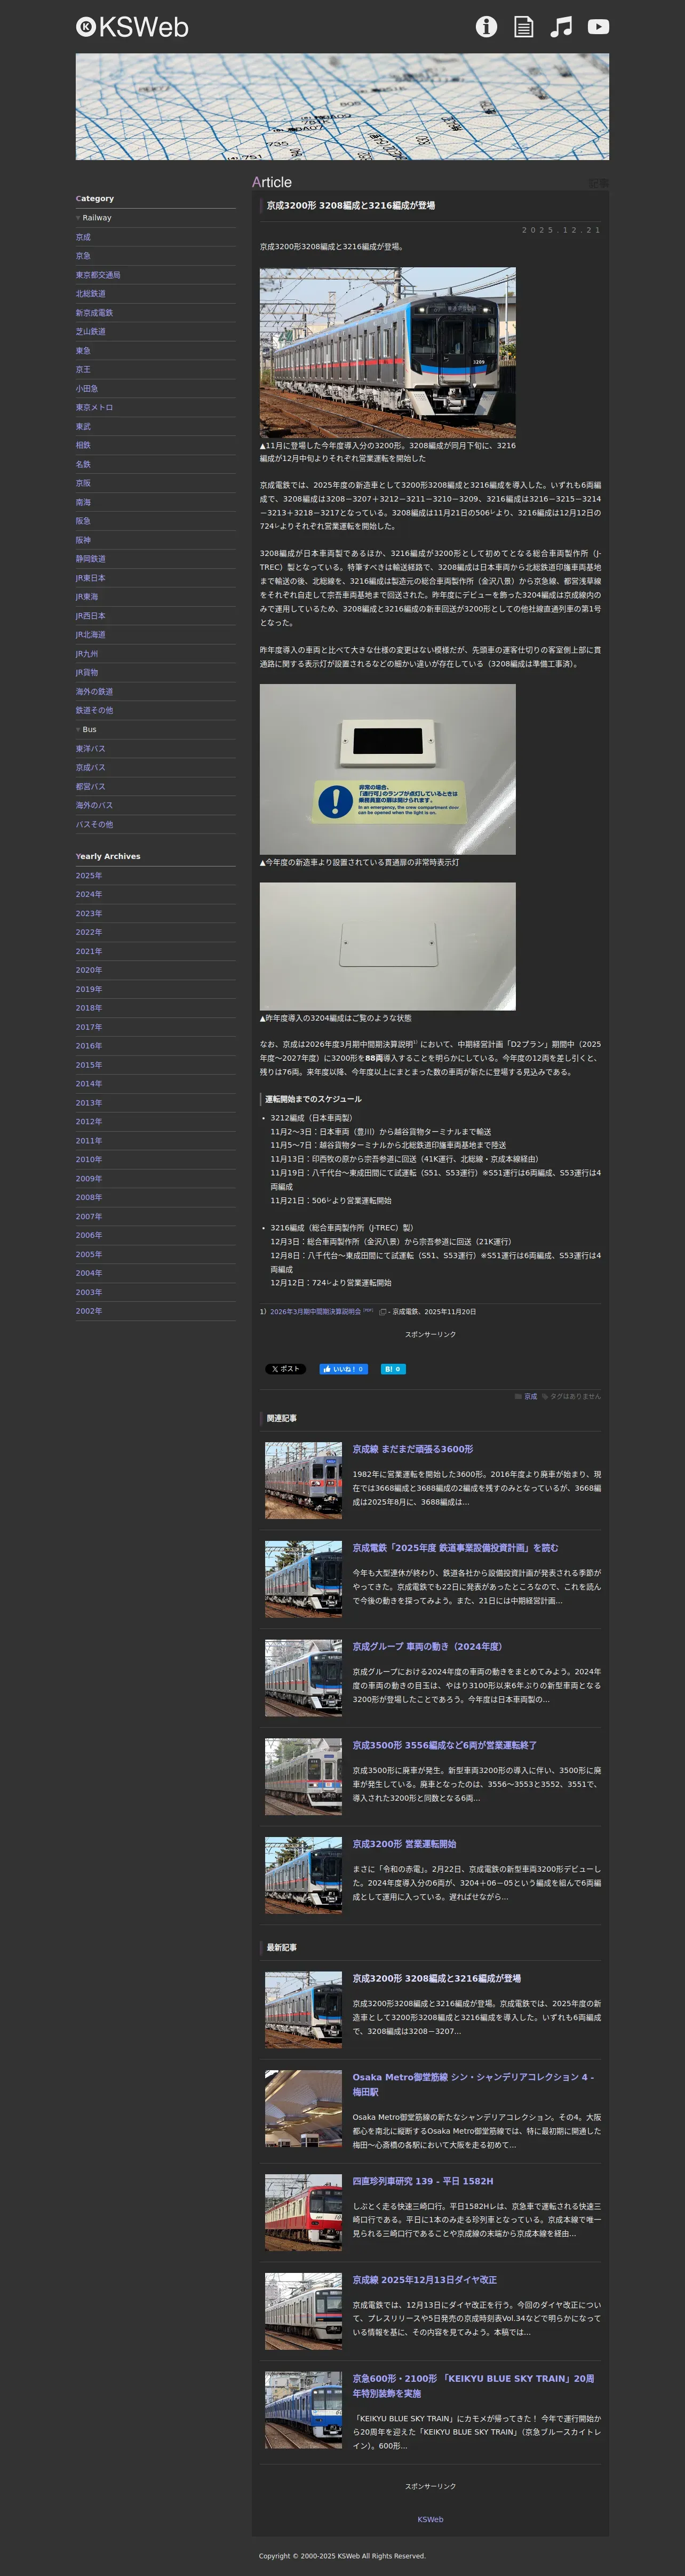This screenshot has height=2576, width=685.
Task: Open the JR東日本 category
Action: coord(90,578)
